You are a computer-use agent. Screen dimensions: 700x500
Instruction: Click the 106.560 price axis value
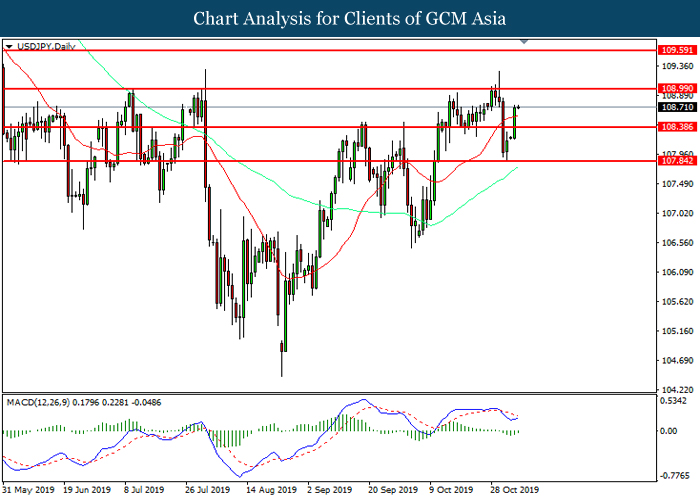677,243
